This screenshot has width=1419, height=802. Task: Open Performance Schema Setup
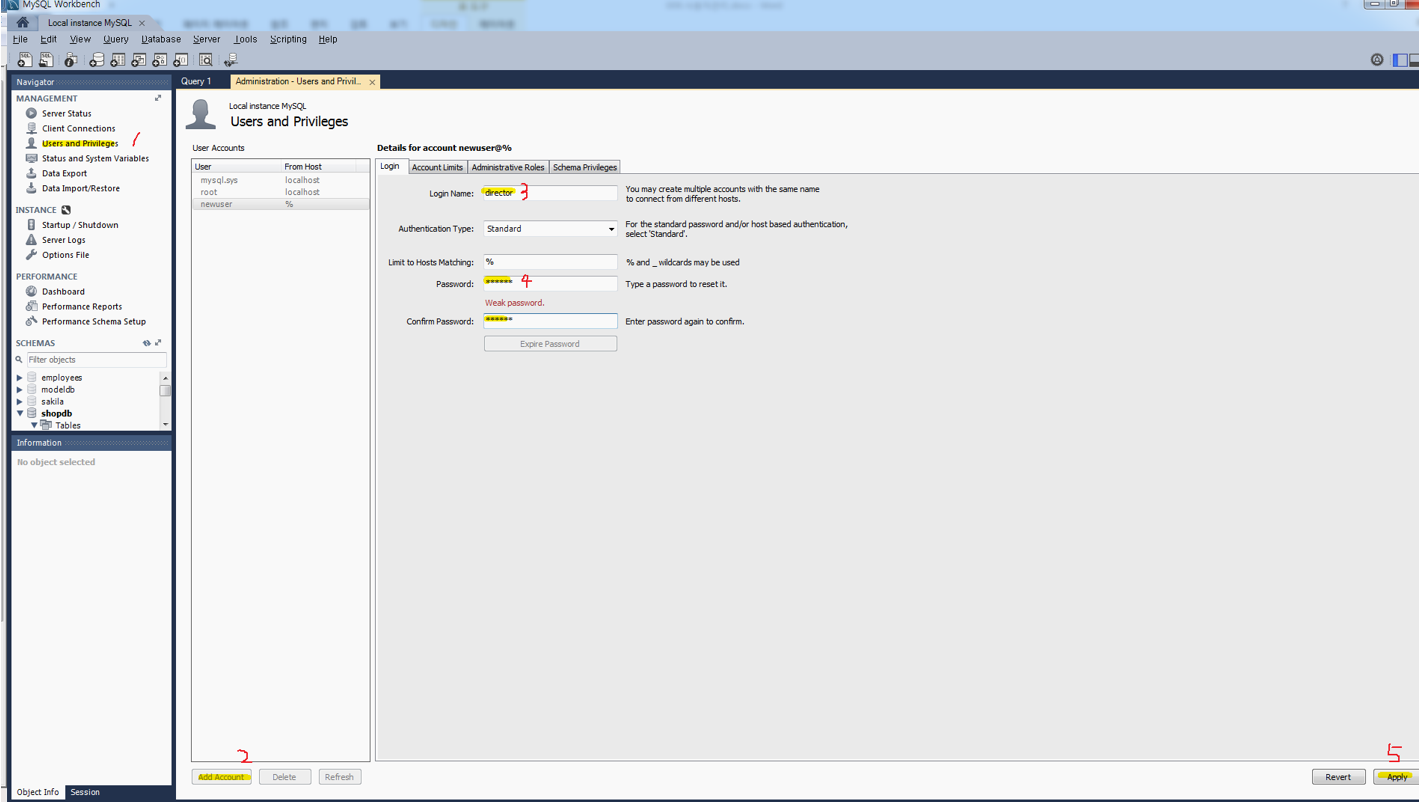(93, 322)
